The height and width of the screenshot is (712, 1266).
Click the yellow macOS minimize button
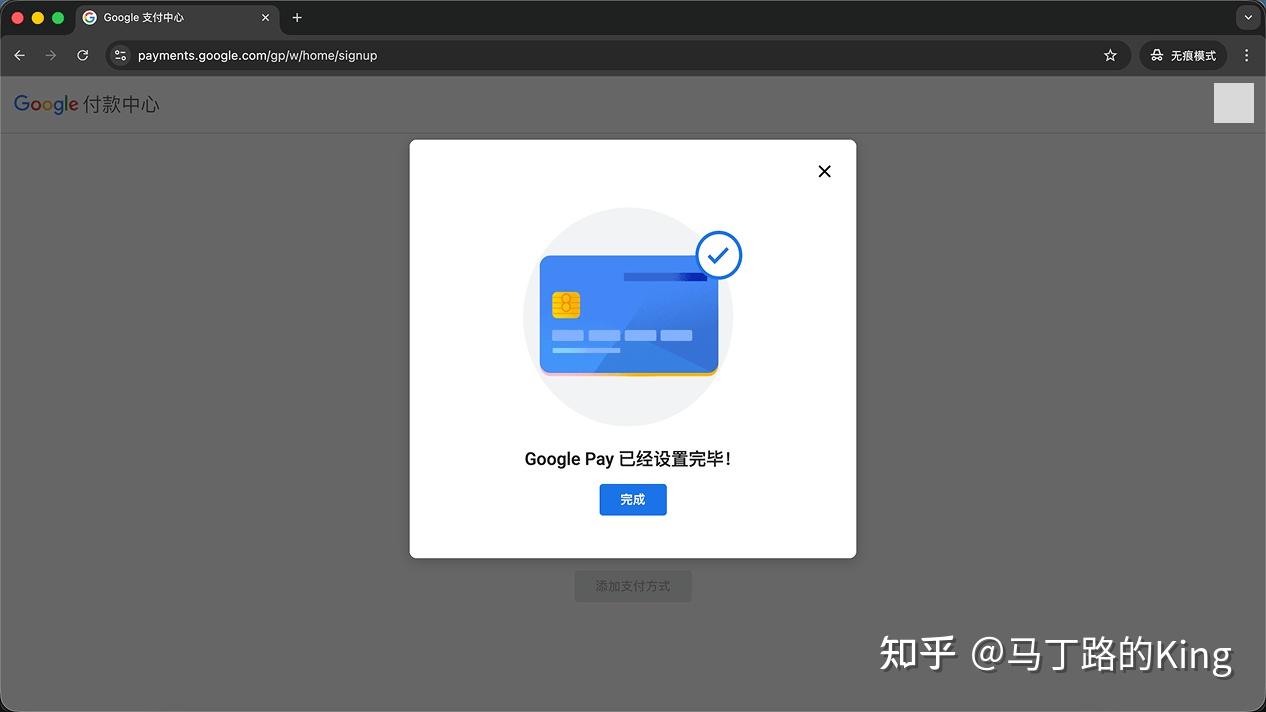point(38,18)
